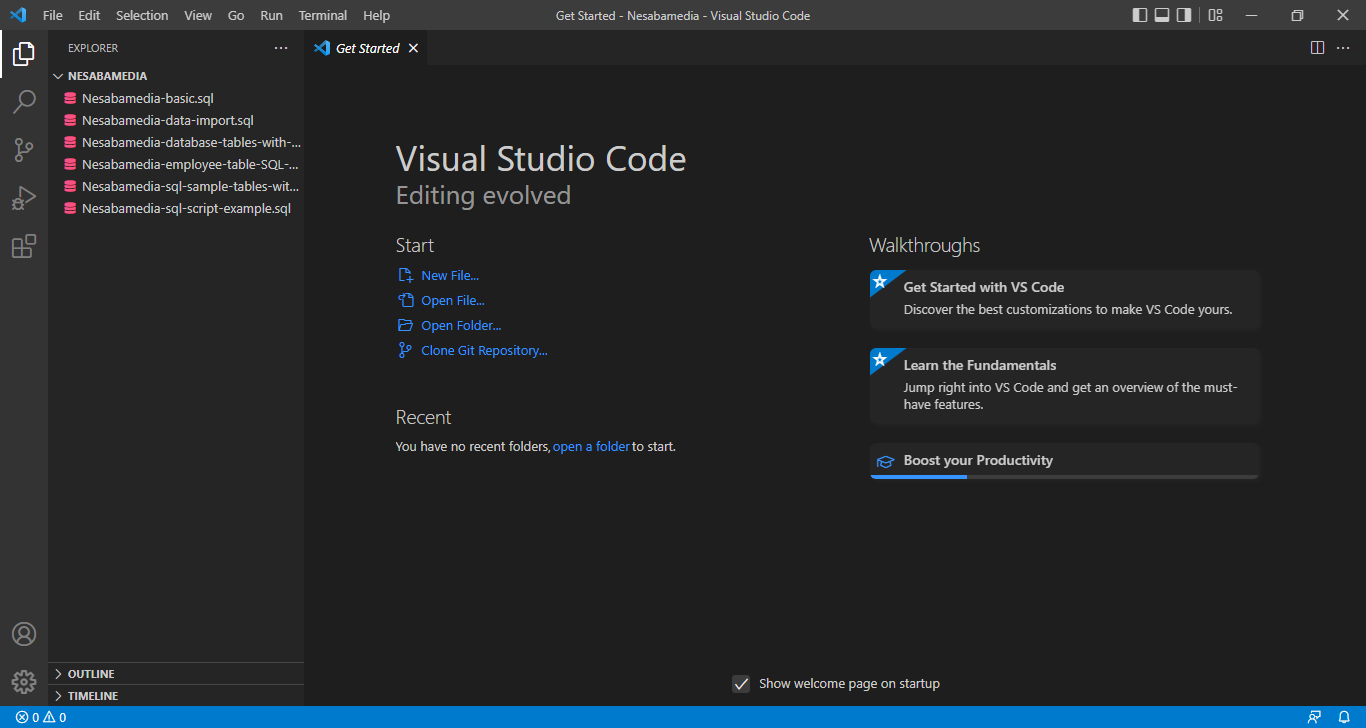
Task: Open the Terminal menu
Action: (322, 15)
